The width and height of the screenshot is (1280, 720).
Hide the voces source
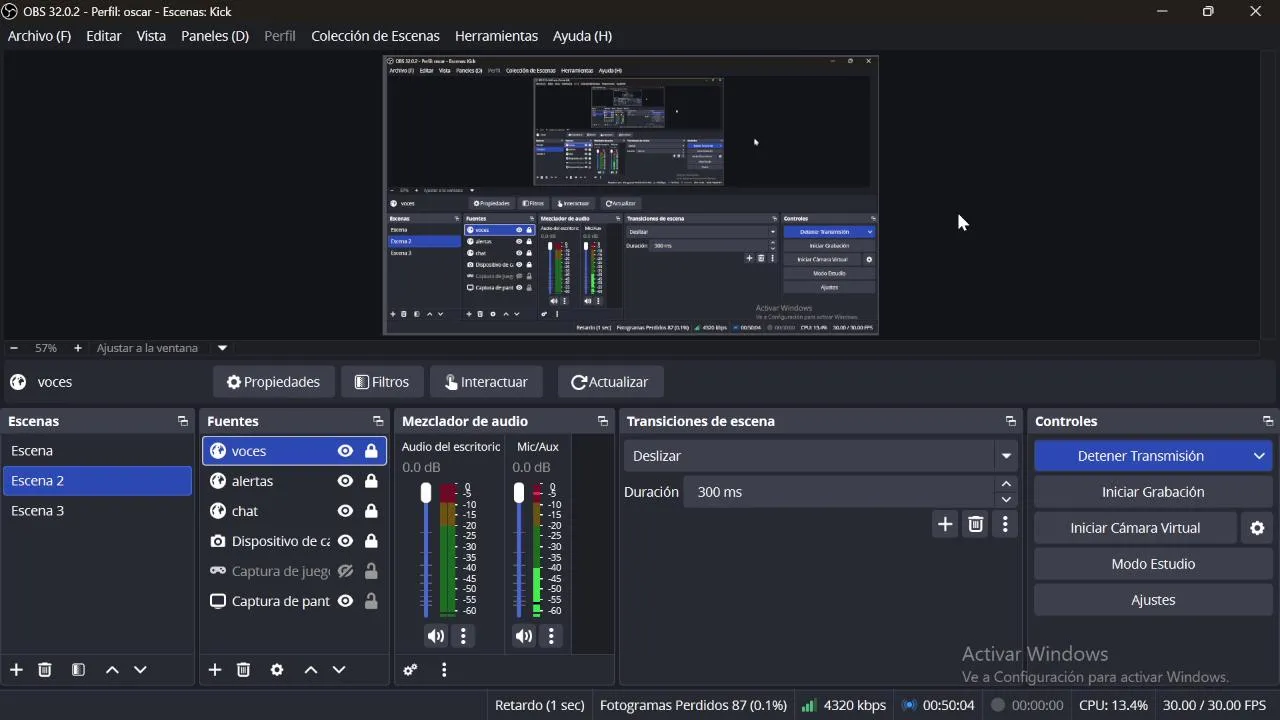345,451
